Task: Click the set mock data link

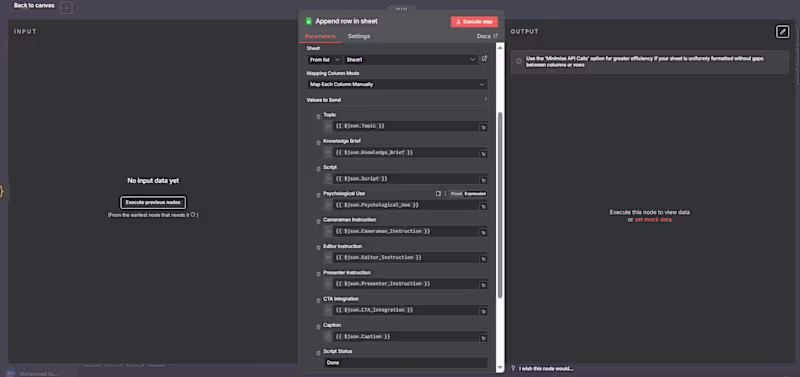Action: coord(653,219)
